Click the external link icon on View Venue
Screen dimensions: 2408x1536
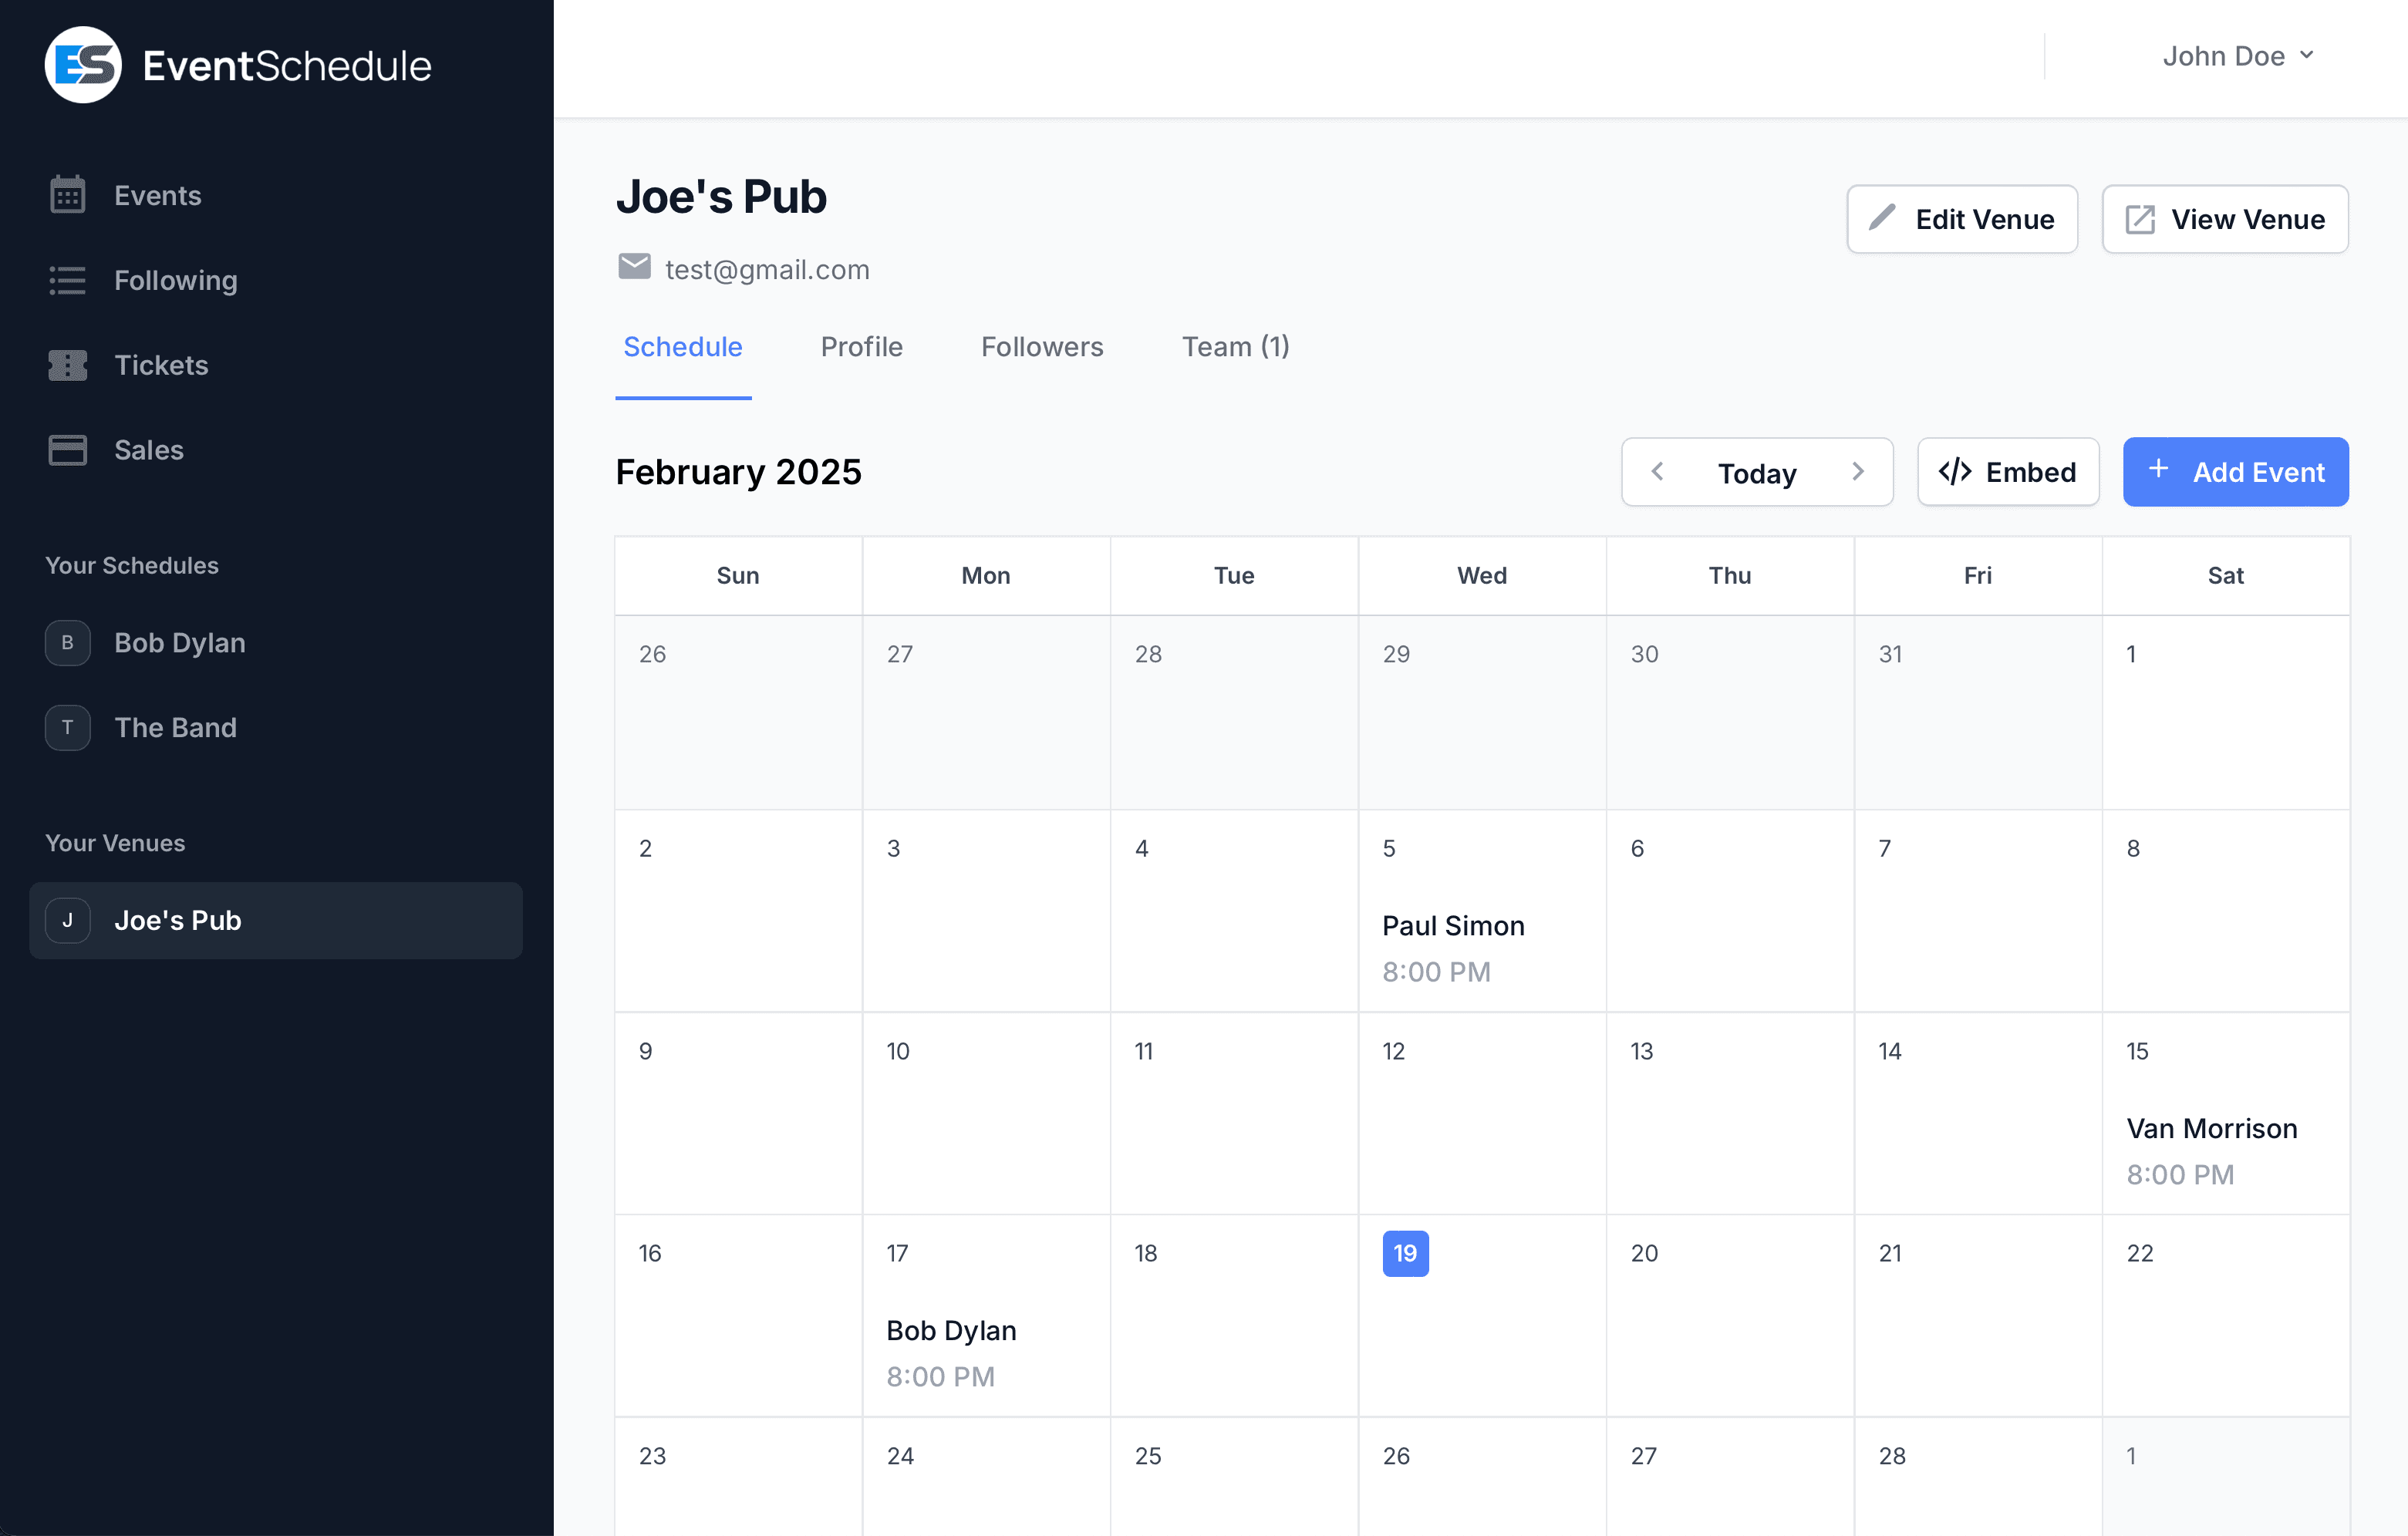[2140, 219]
